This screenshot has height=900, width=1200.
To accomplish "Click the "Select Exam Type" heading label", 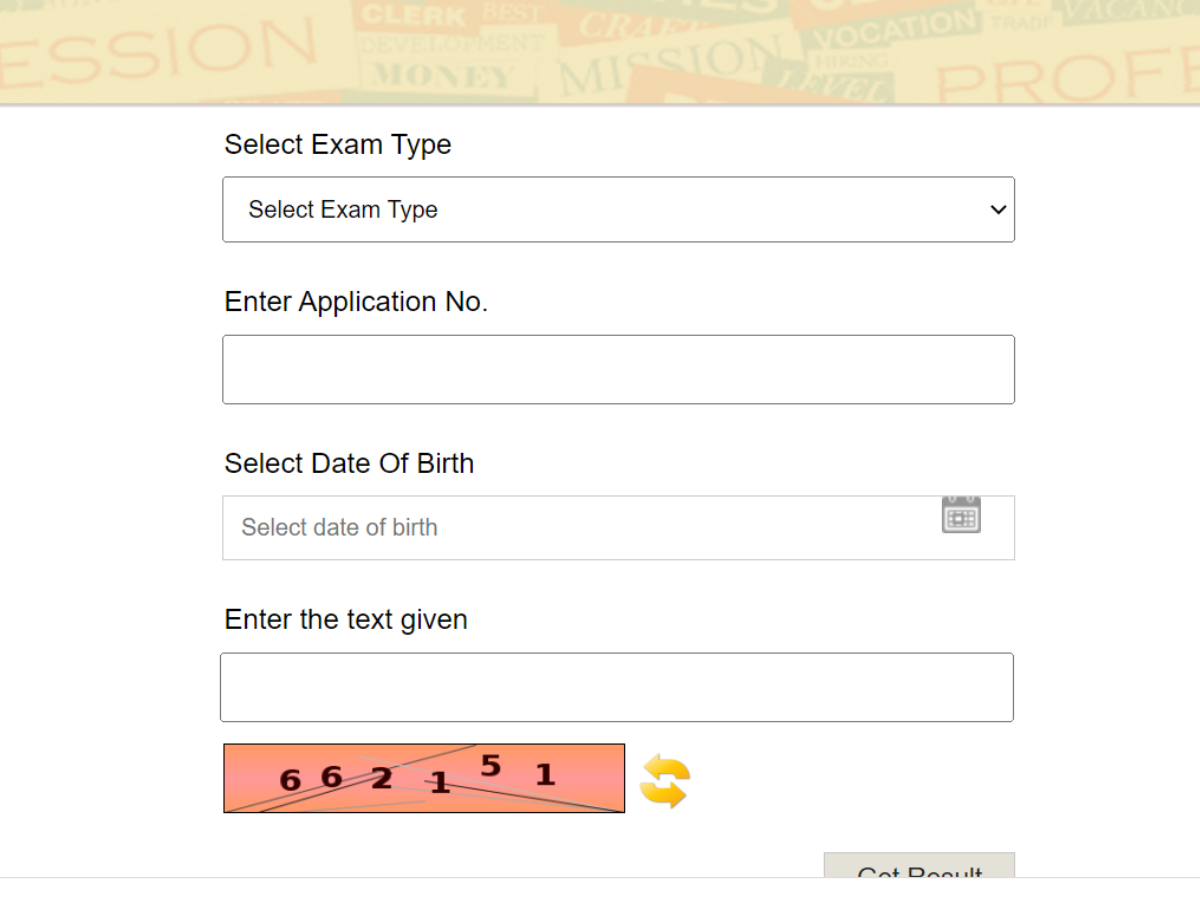I will tap(338, 145).
